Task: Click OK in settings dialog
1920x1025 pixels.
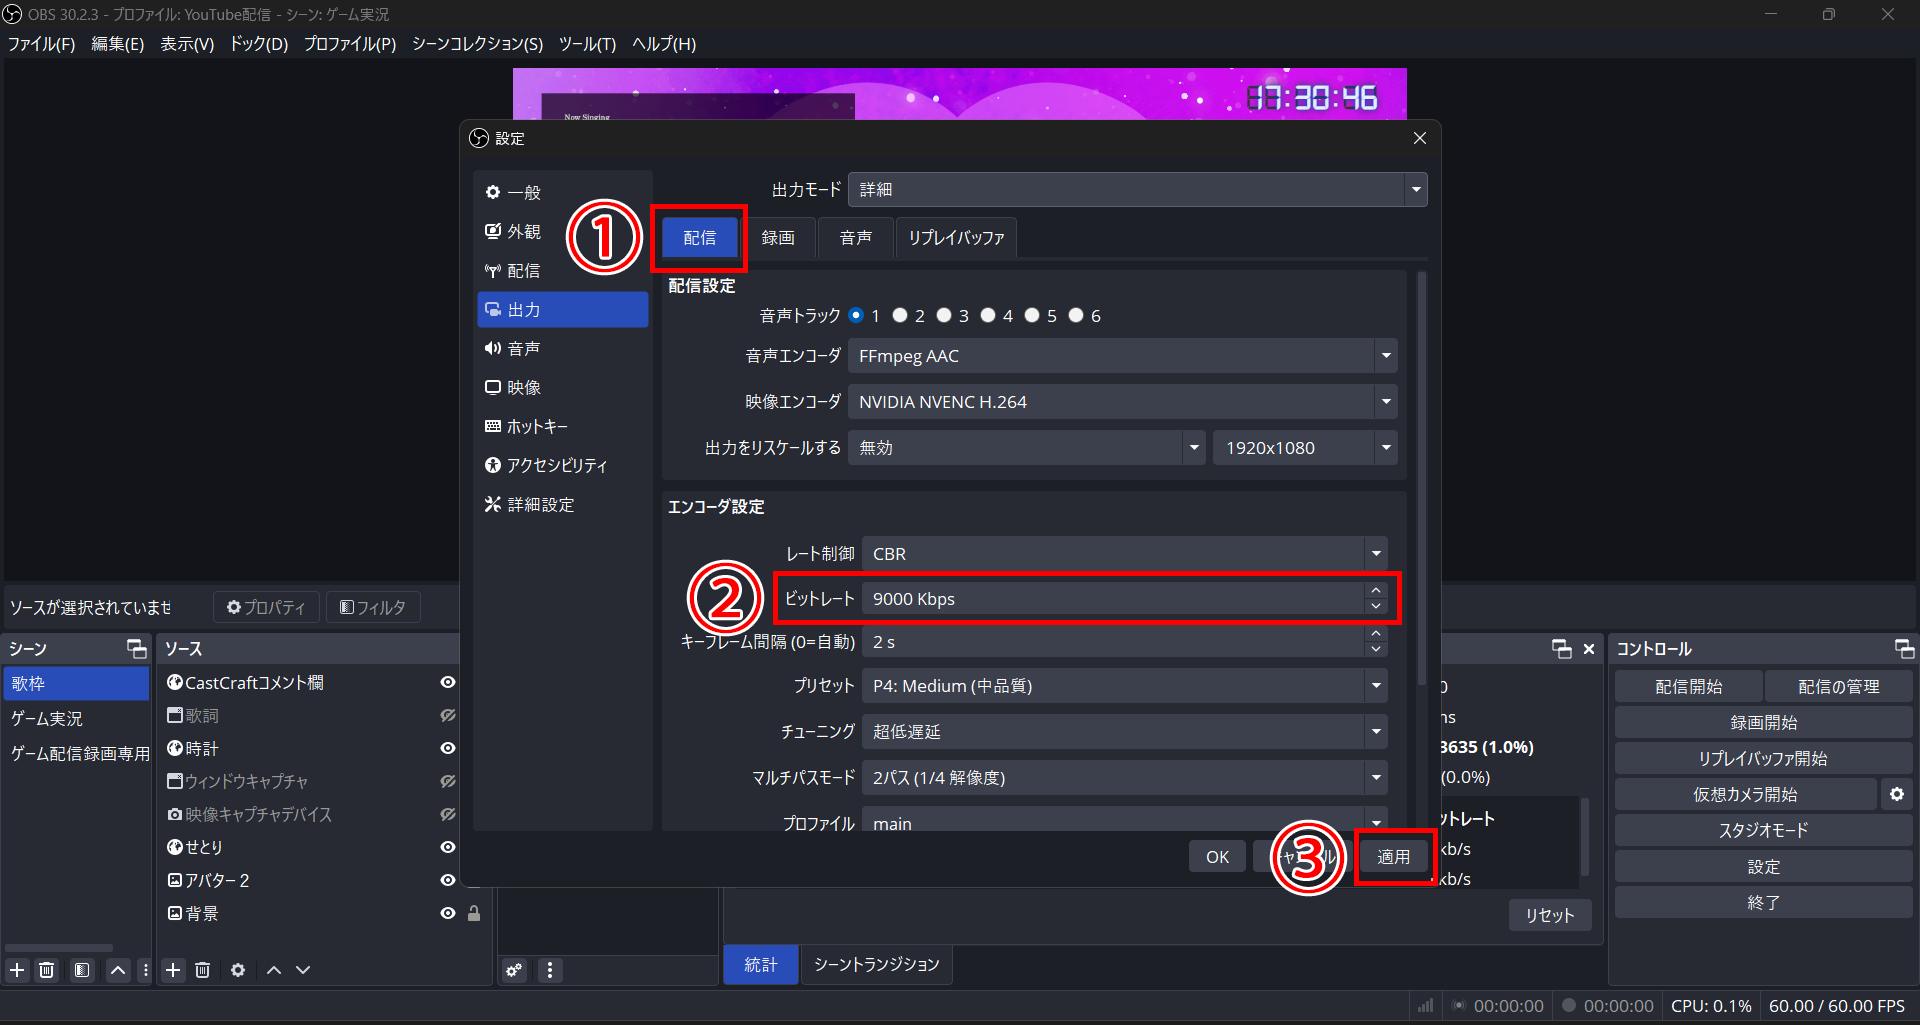Action: coord(1217,857)
